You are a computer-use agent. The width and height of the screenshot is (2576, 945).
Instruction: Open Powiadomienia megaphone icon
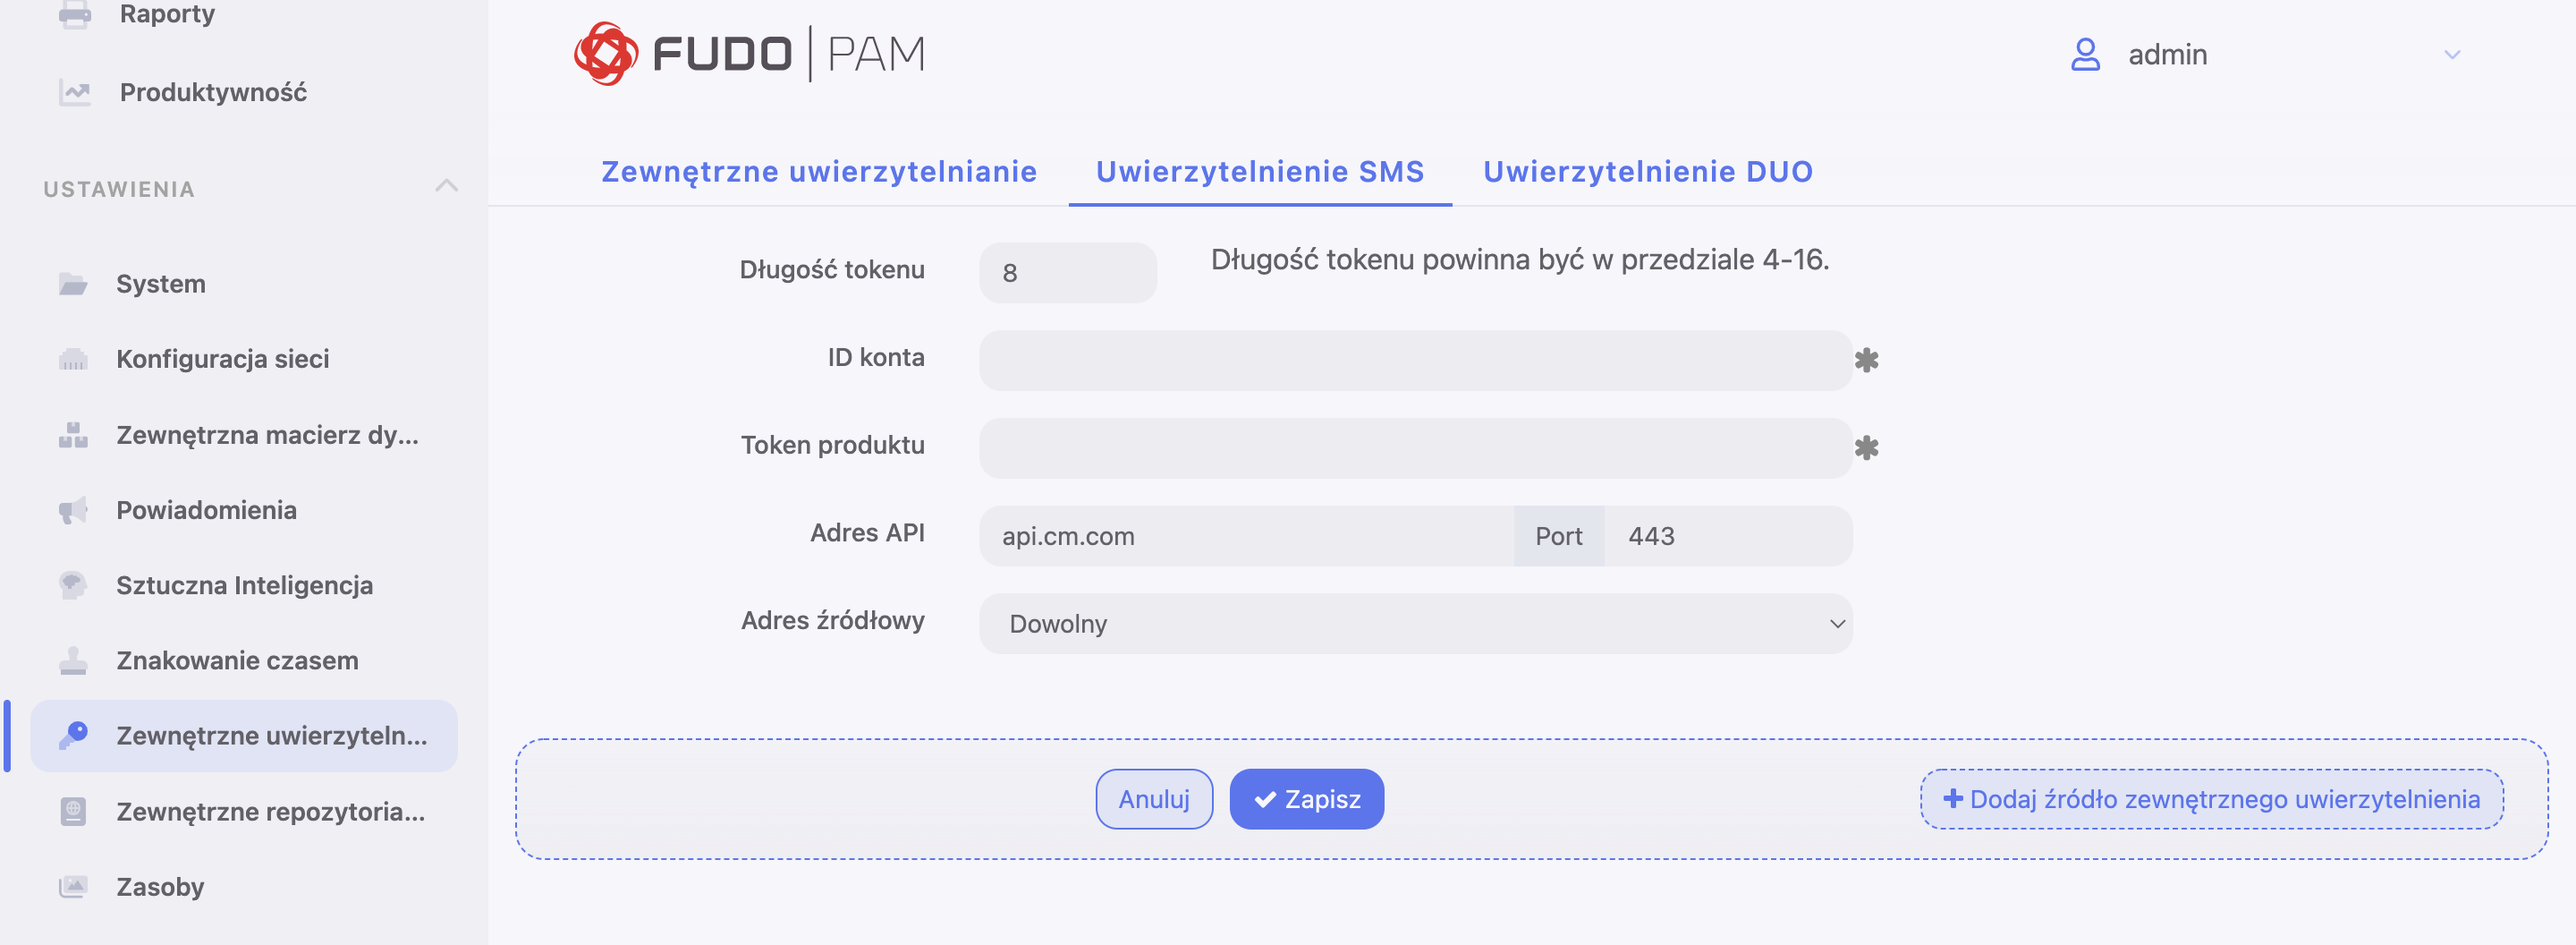73,510
